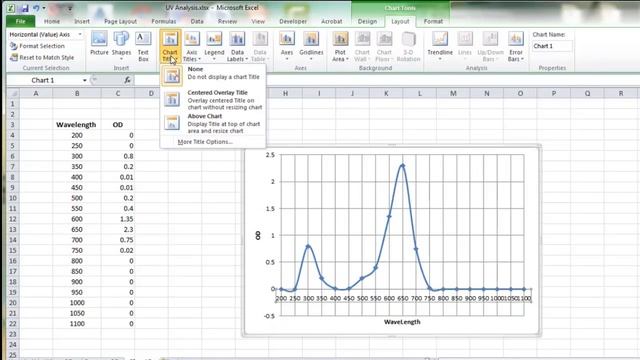Image resolution: width=640 pixels, height=360 pixels.
Task: Select column C header
Action: click(x=118, y=93)
